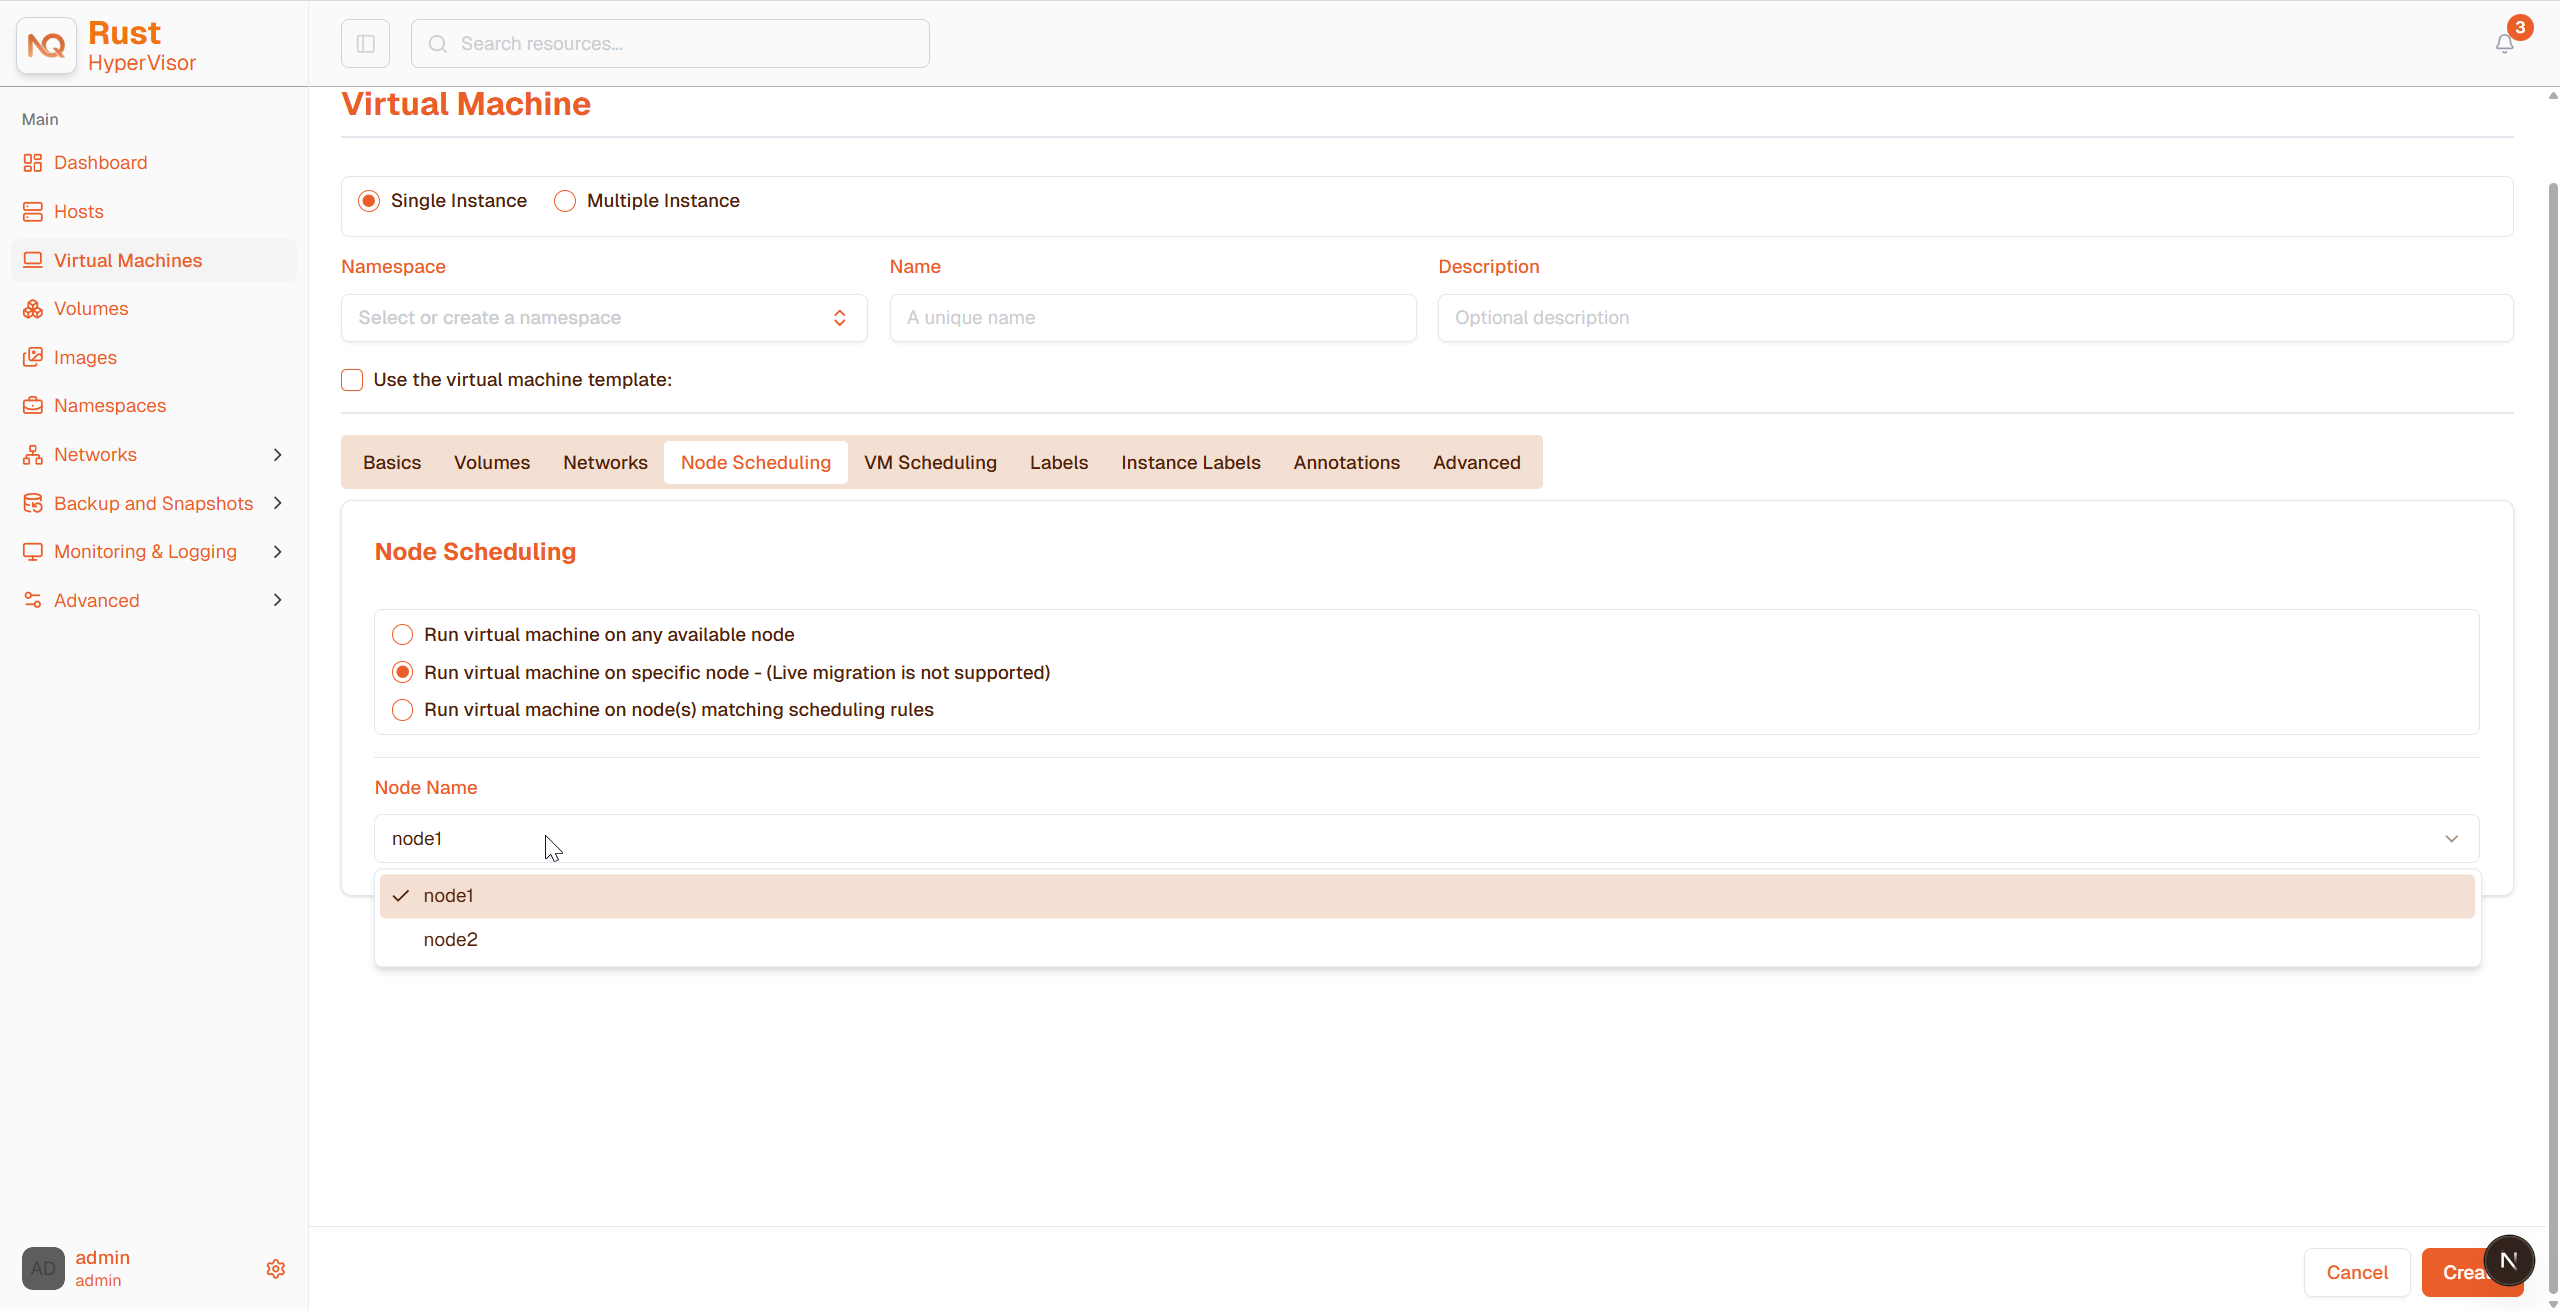The width and height of the screenshot is (2560, 1311).
Task: Select node1 from the dropdown list
Action: coord(1427,896)
